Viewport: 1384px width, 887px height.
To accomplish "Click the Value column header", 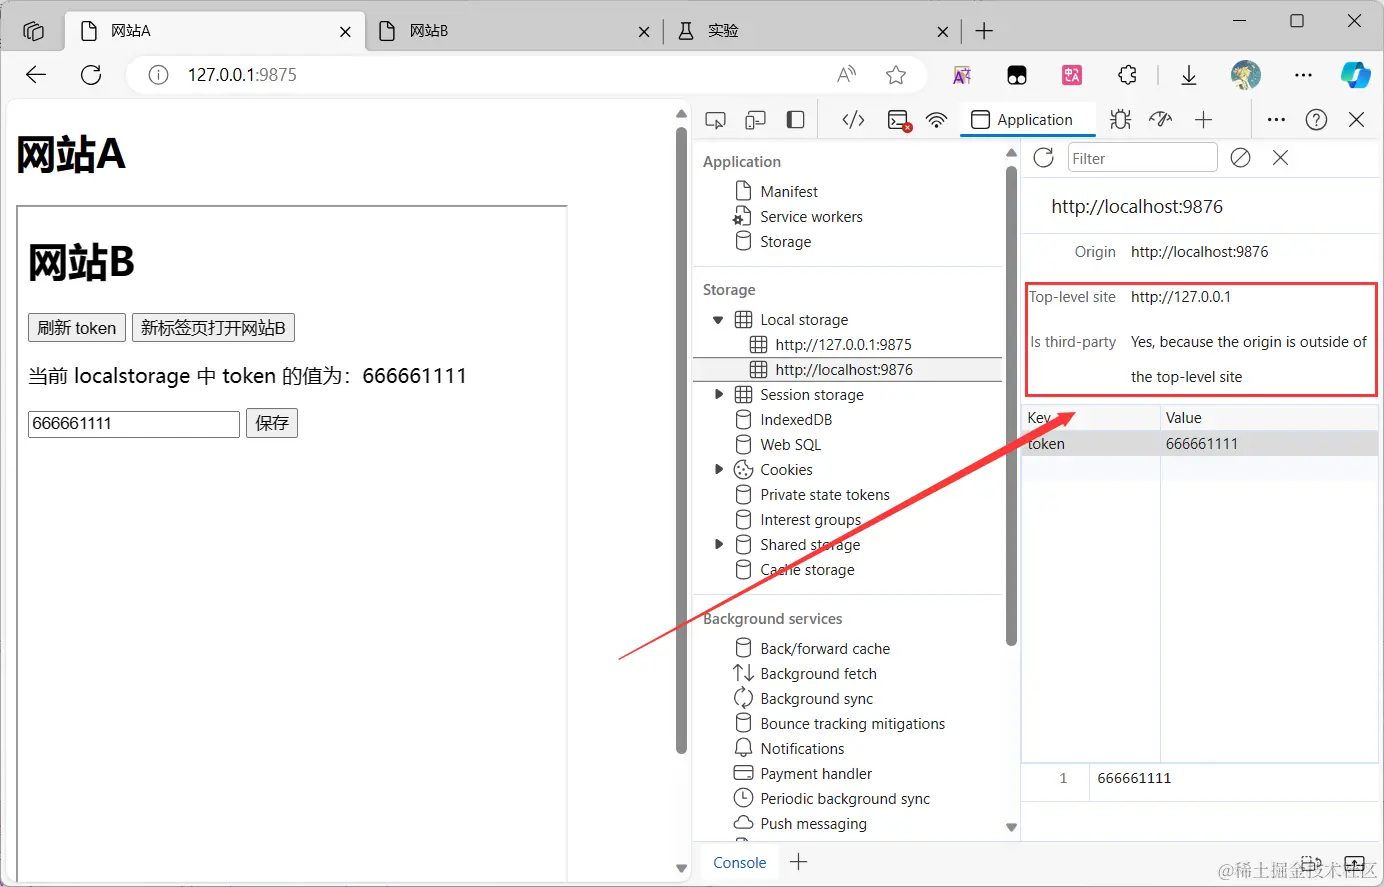I will click(x=1270, y=418).
